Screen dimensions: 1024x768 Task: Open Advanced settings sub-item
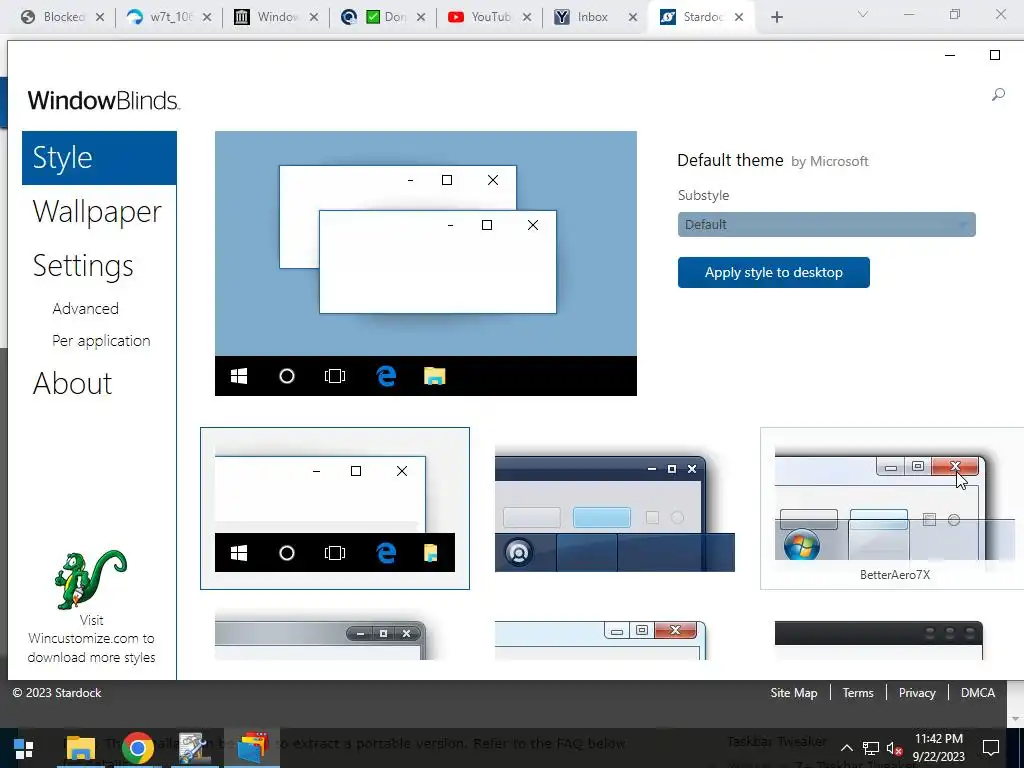[x=86, y=308]
